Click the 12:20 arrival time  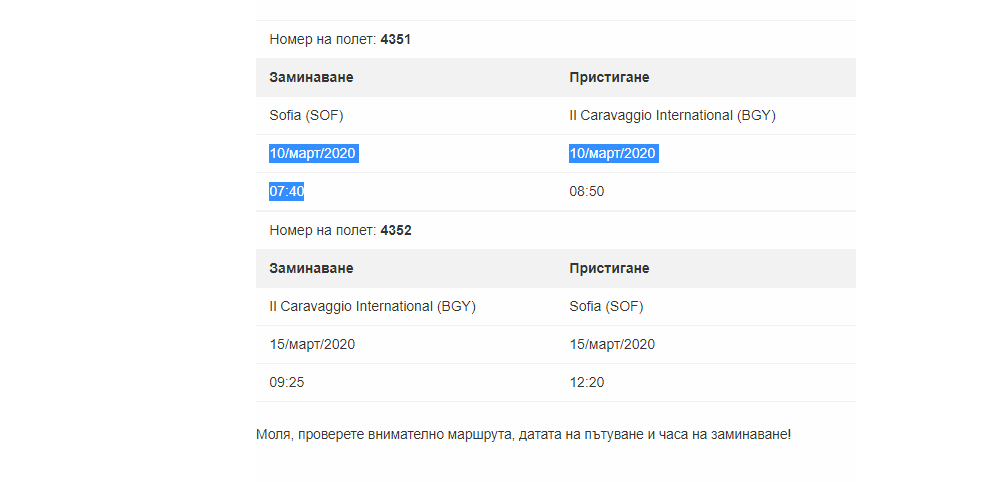(586, 383)
